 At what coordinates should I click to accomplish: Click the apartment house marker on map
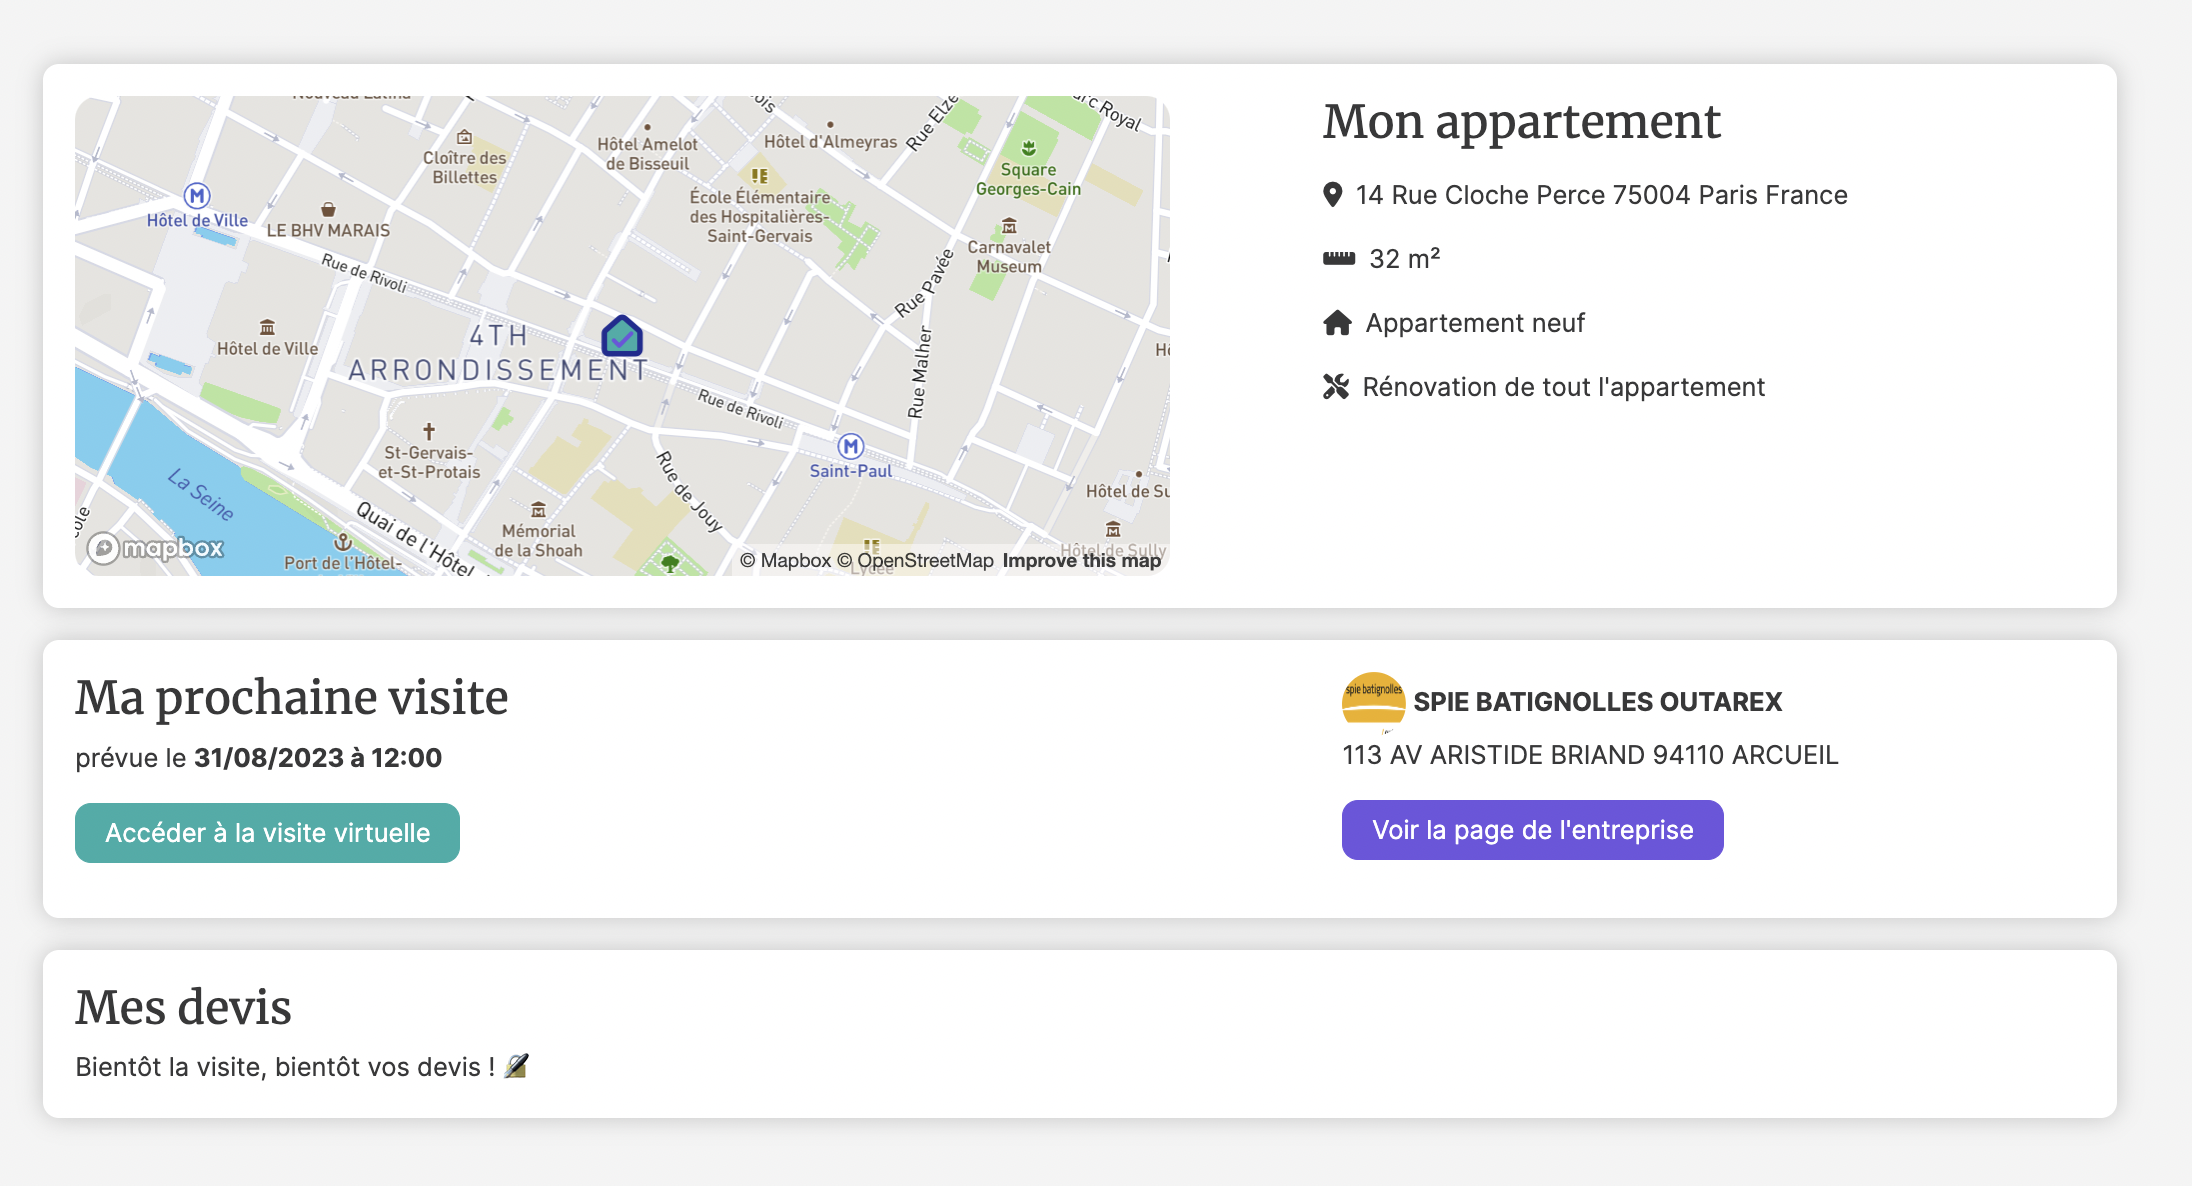click(621, 337)
